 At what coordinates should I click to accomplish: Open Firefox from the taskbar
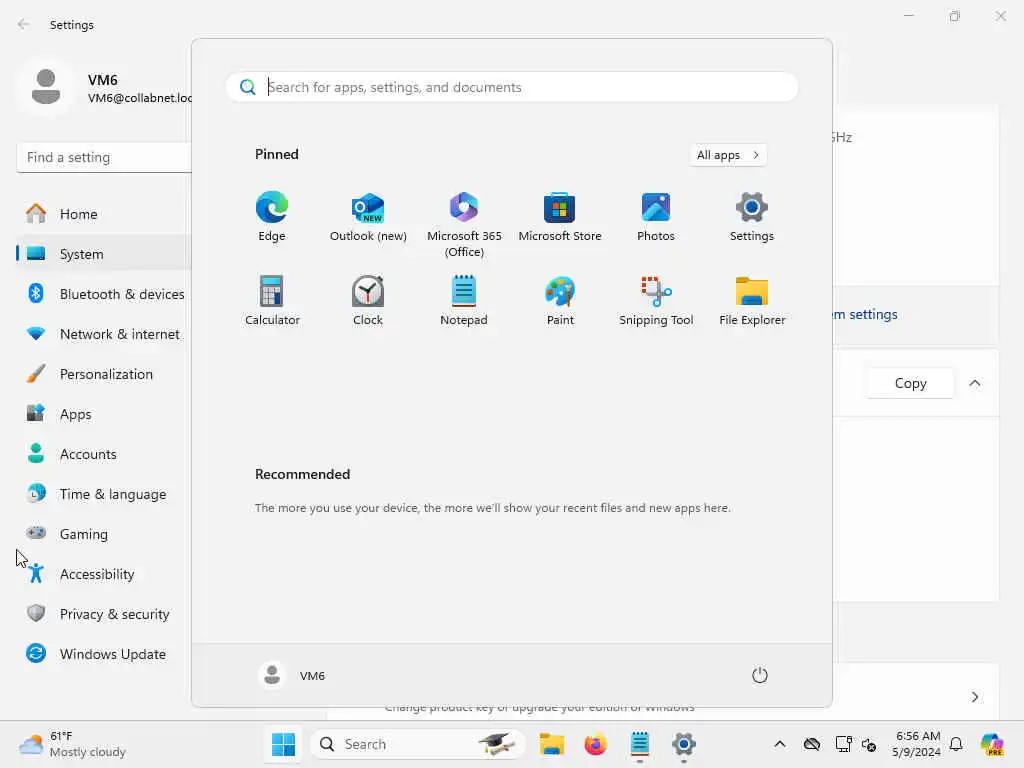click(x=596, y=744)
